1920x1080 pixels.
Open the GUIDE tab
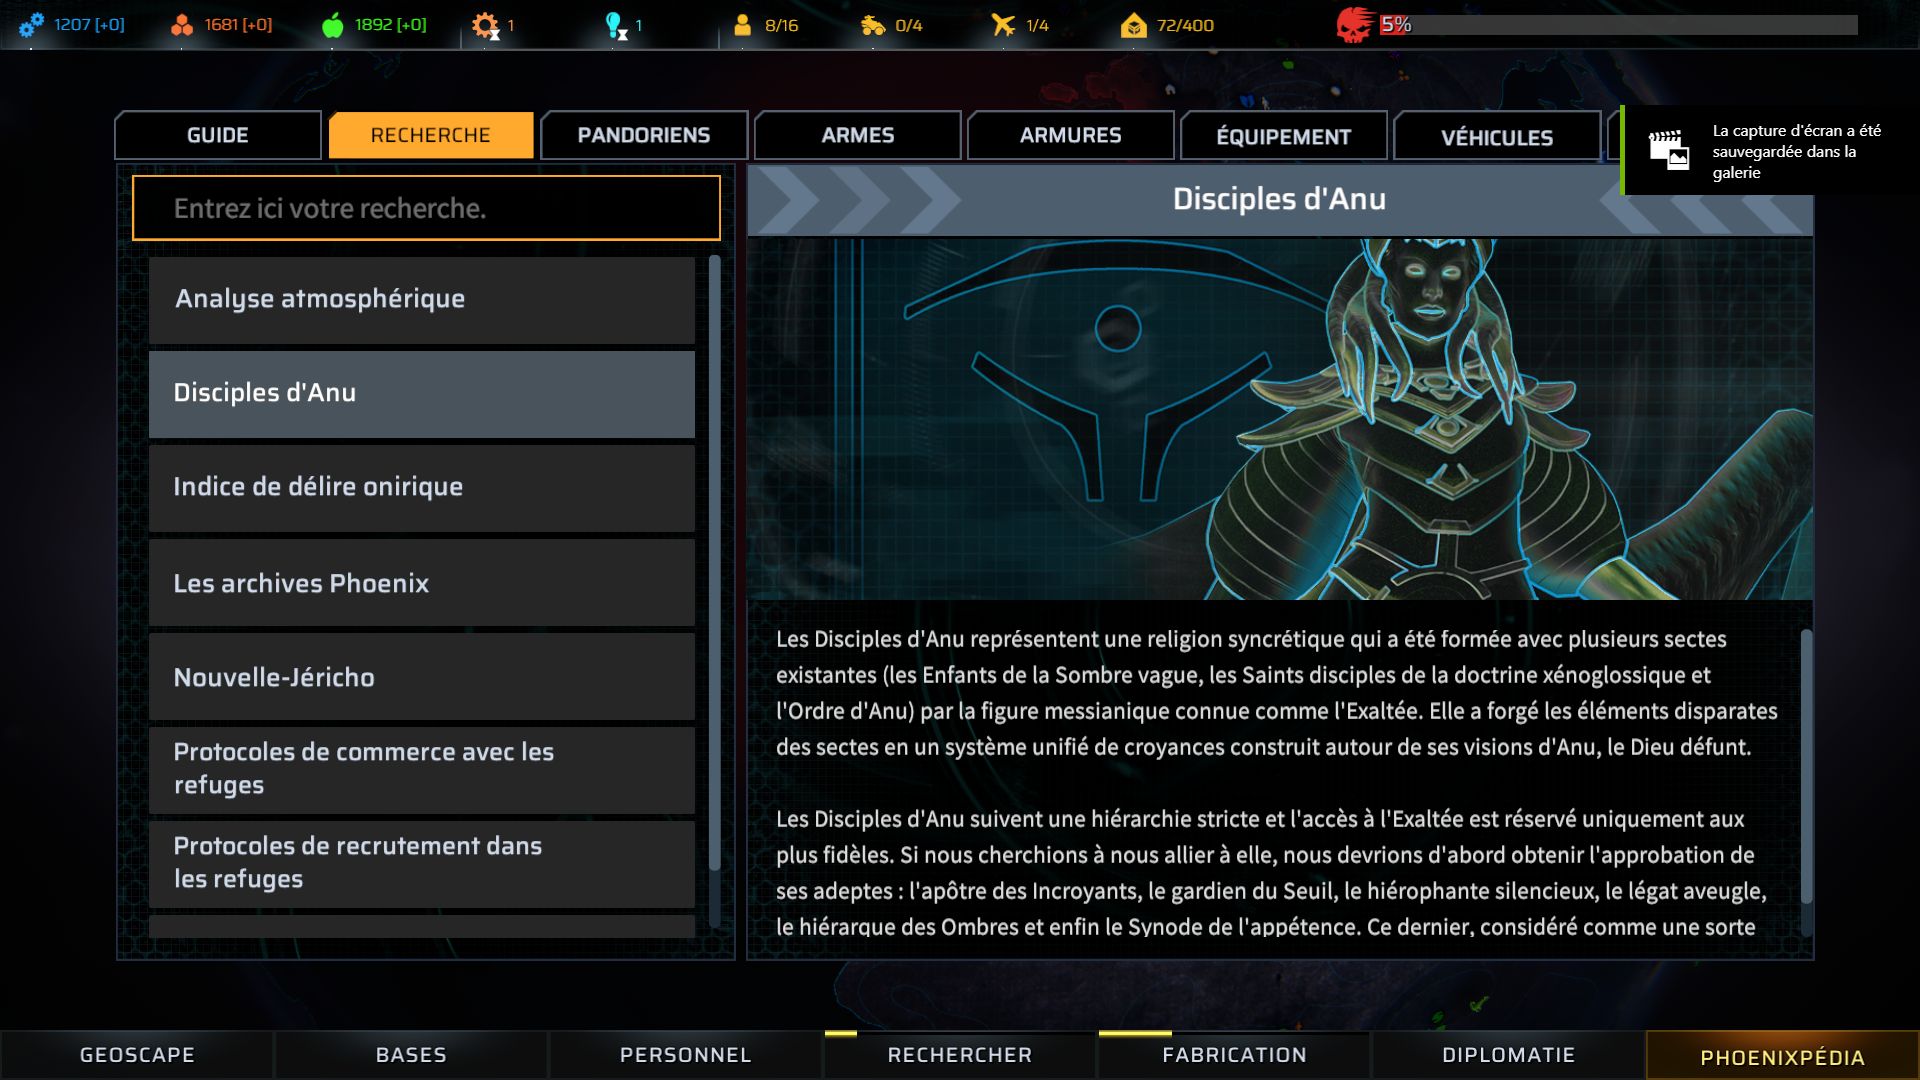[x=218, y=135]
